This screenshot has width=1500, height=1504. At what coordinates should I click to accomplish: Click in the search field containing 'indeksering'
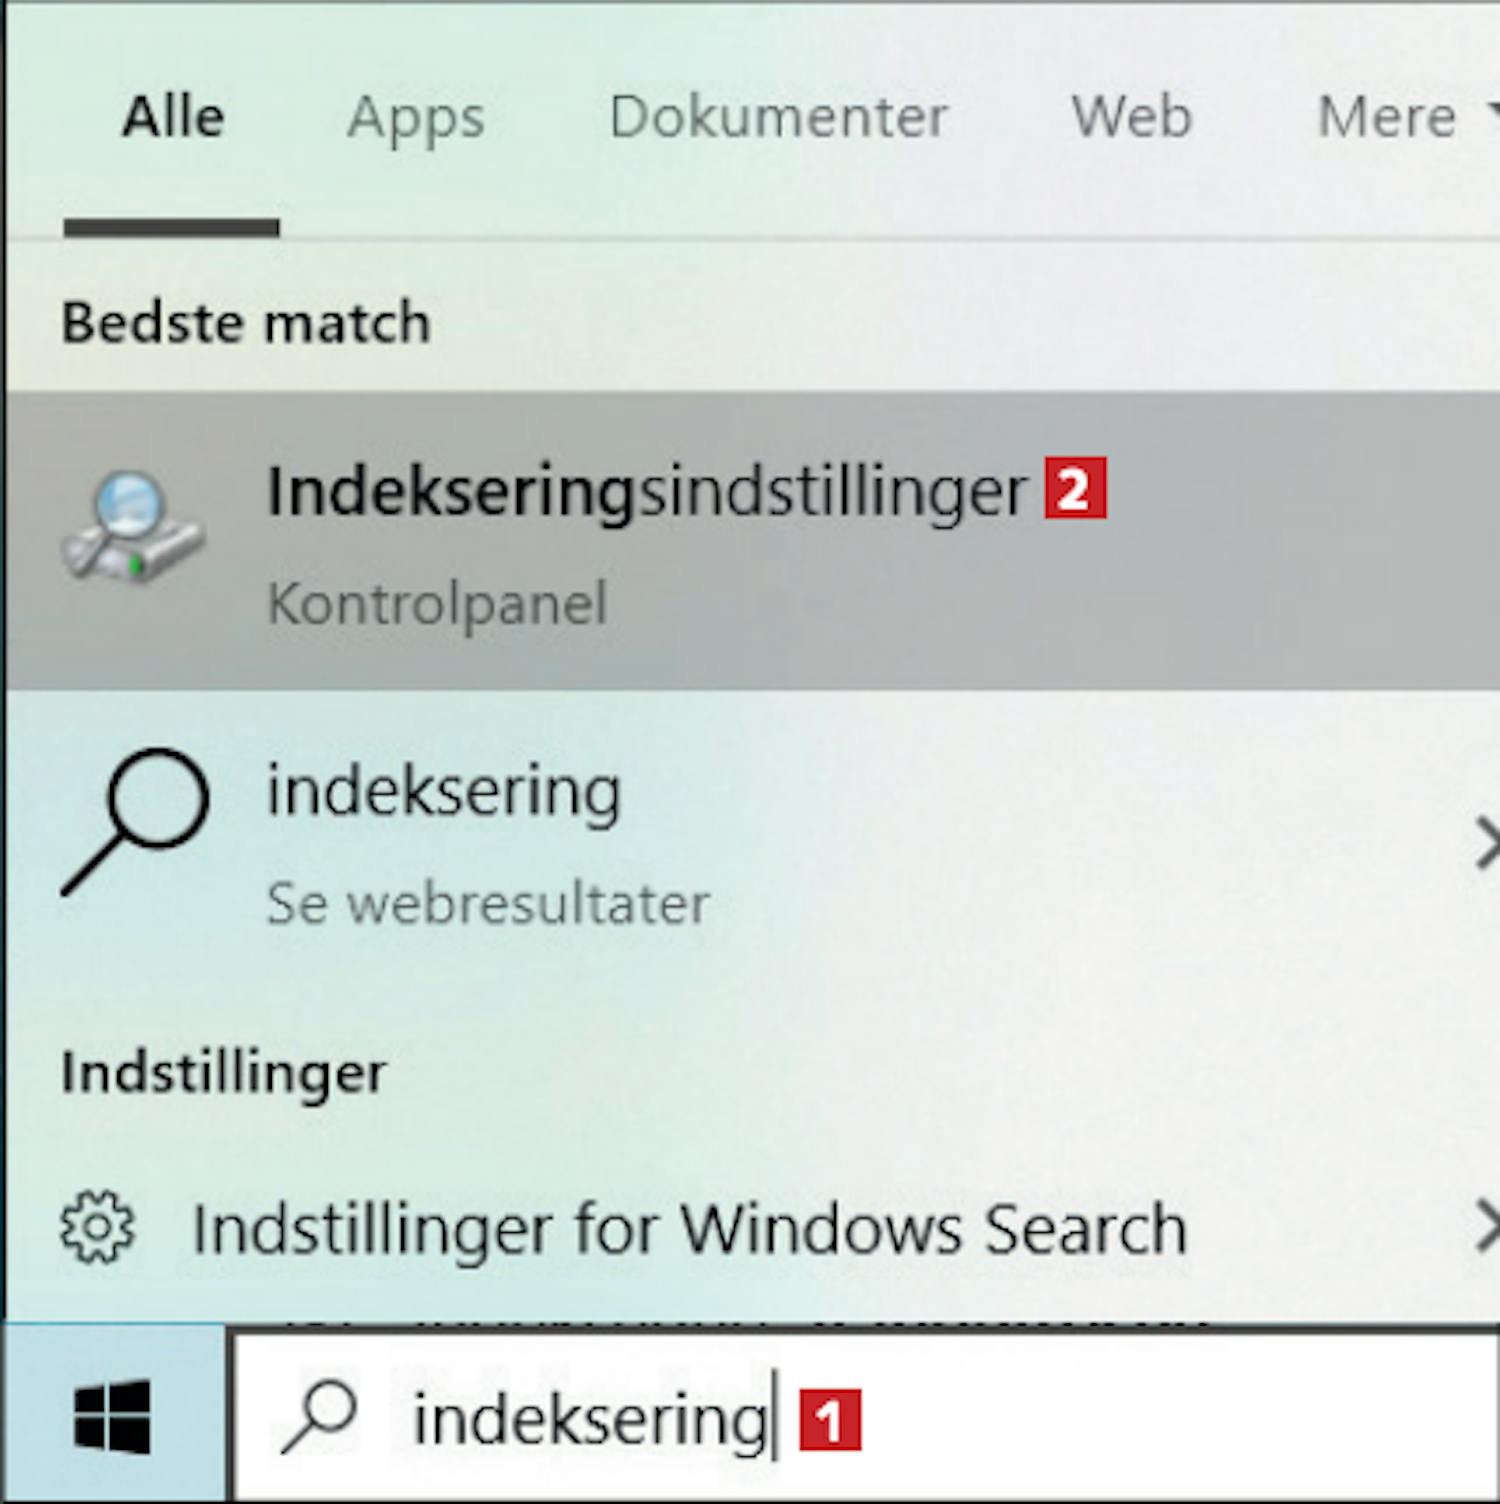pos(866,1416)
